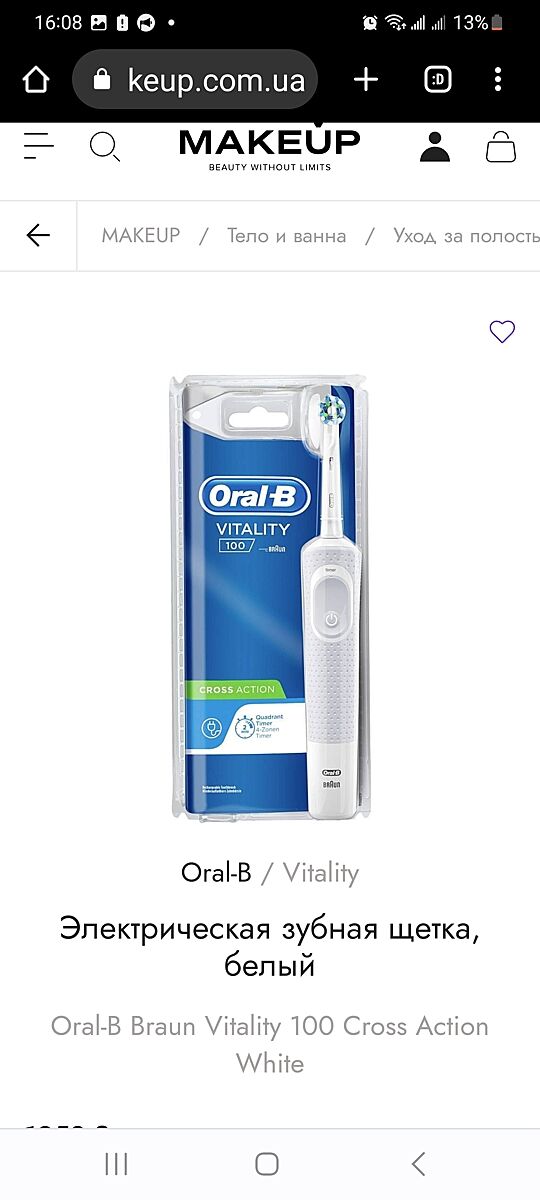Select the MAKEUP breadcrumb link

click(141, 236)
